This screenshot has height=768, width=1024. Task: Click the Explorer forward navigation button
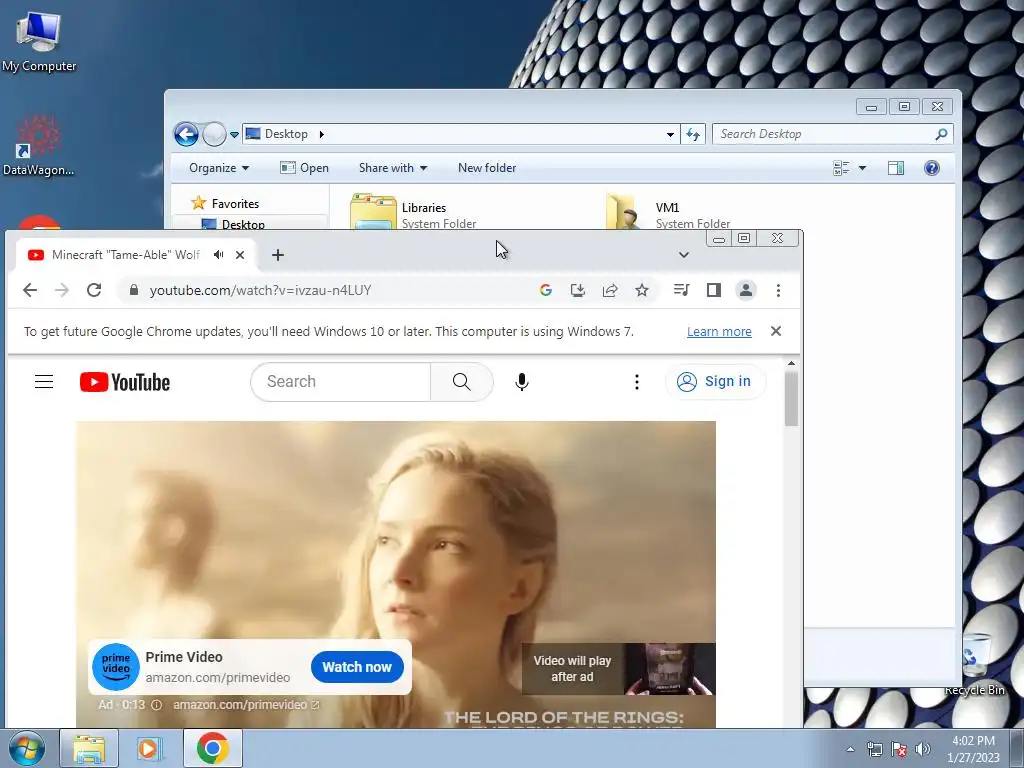(x=214, y=135)
